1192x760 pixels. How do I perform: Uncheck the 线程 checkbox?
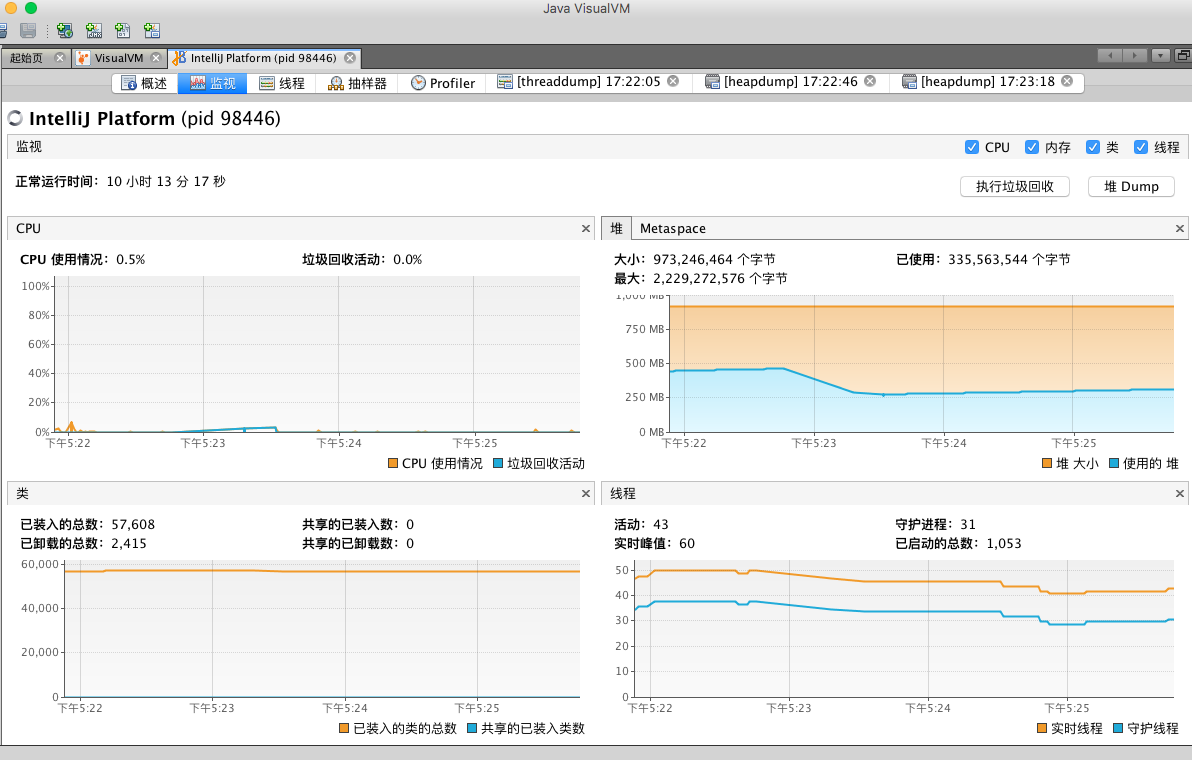click(1140, 147)
